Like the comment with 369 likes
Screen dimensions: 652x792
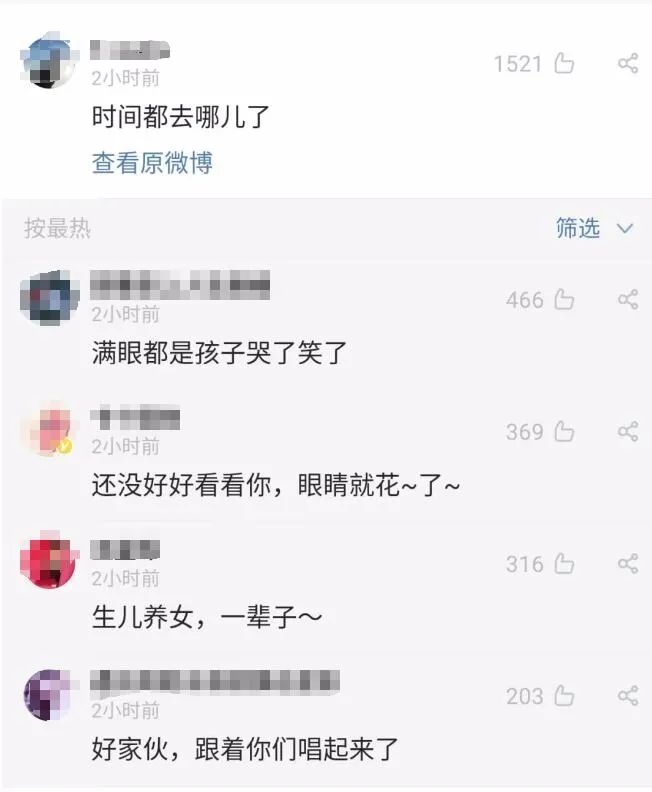pyautogui.click(x=564, y=432)
